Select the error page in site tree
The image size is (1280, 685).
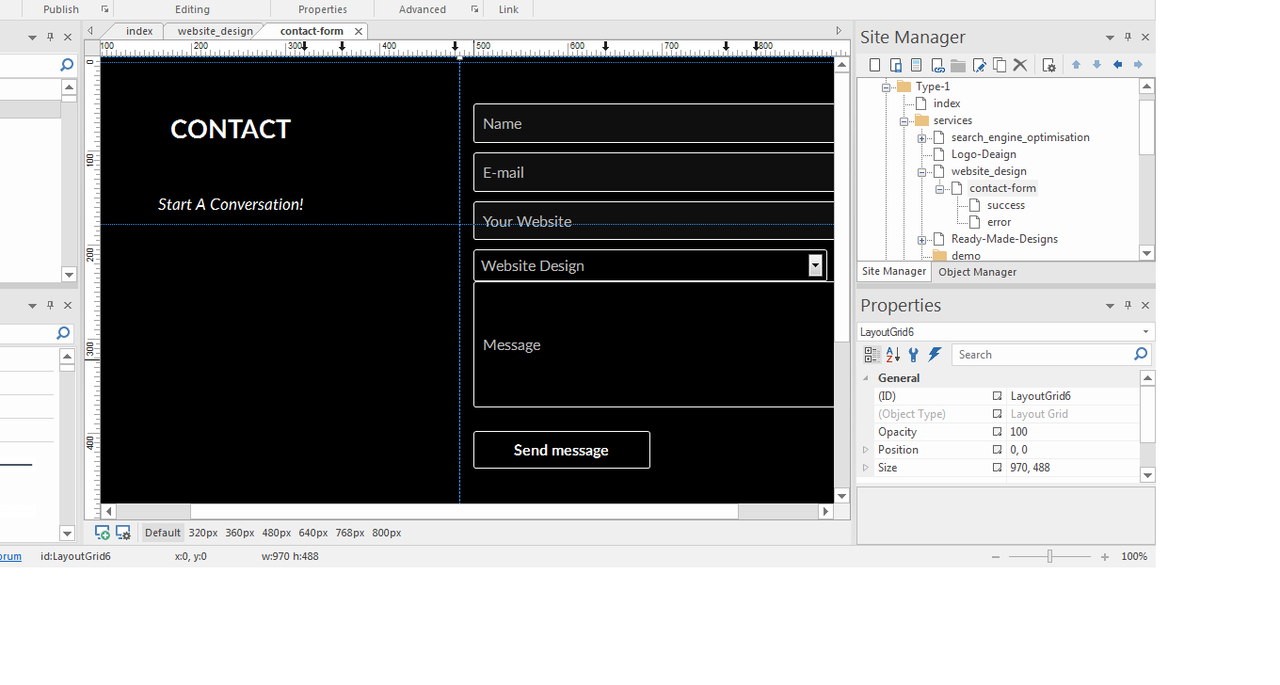tap(999, 222)
